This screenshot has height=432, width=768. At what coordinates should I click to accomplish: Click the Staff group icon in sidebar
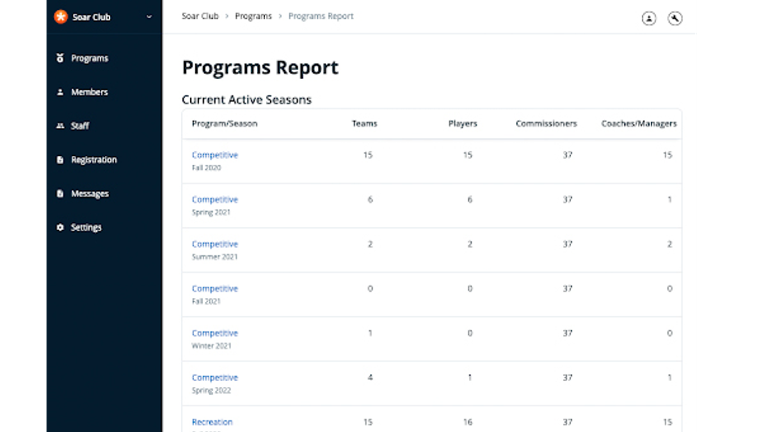pos(60,126)
